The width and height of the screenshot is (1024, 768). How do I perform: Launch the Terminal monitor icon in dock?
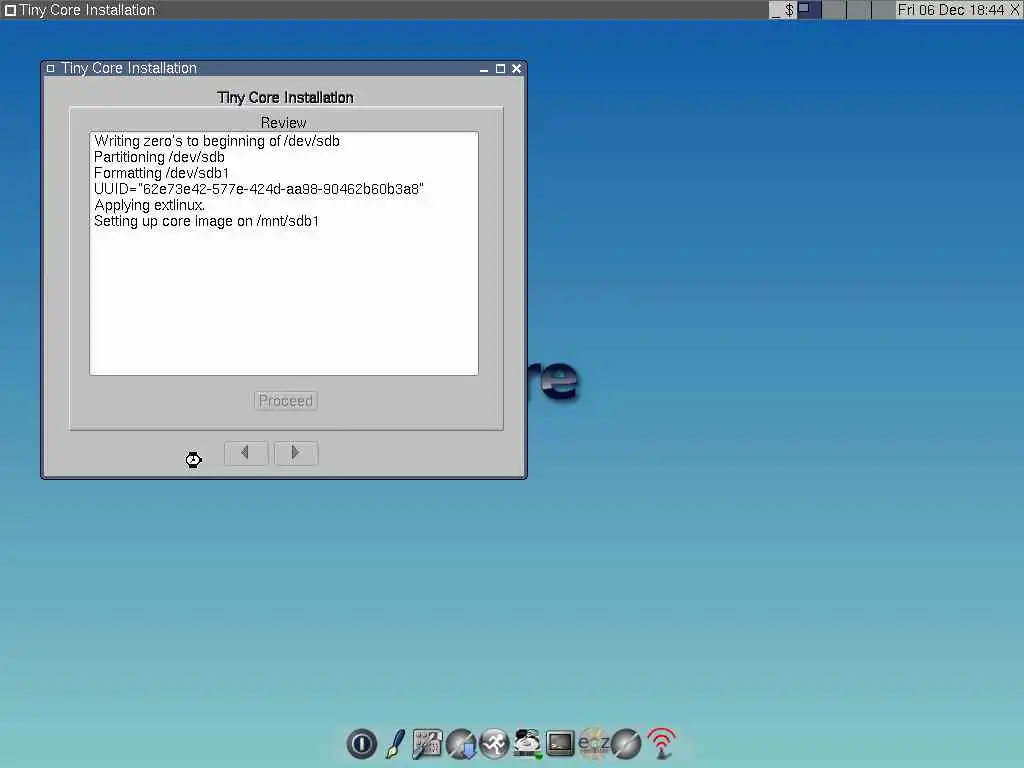pos(560,743)
